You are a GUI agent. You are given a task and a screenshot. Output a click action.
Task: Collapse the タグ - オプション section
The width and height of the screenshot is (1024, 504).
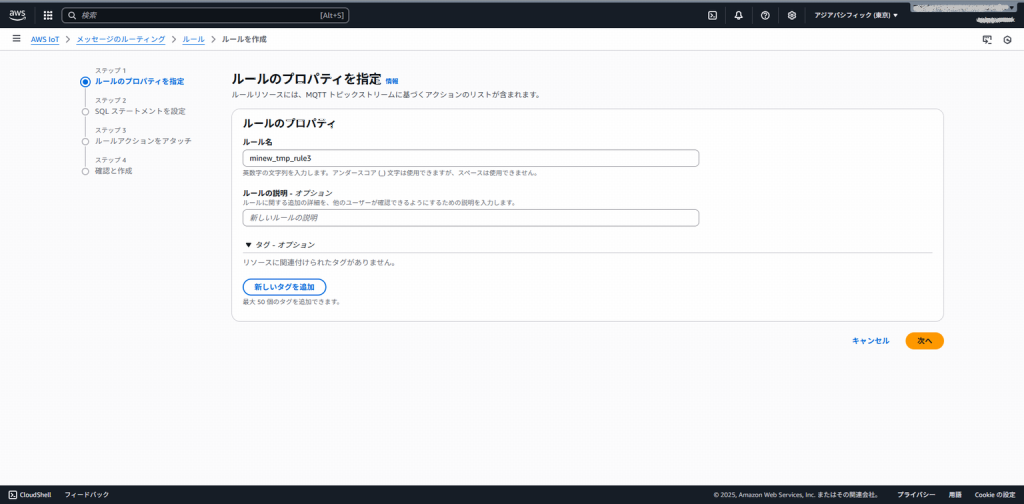click(x=280, y=244)
